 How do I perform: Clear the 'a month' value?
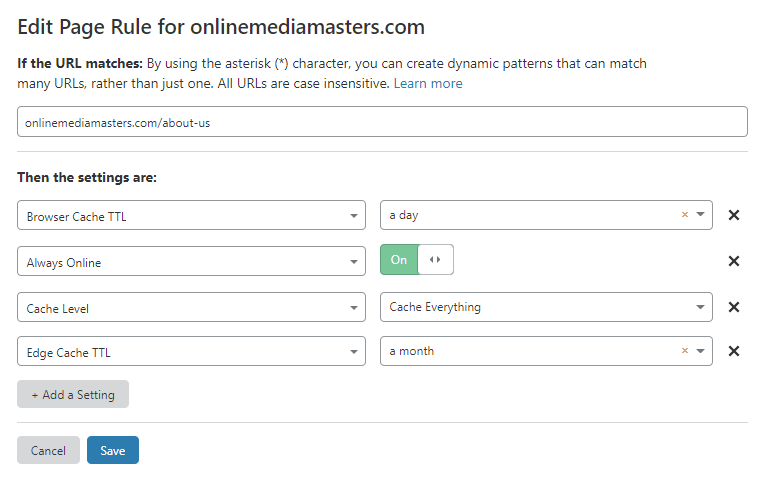tap(684, 351)
